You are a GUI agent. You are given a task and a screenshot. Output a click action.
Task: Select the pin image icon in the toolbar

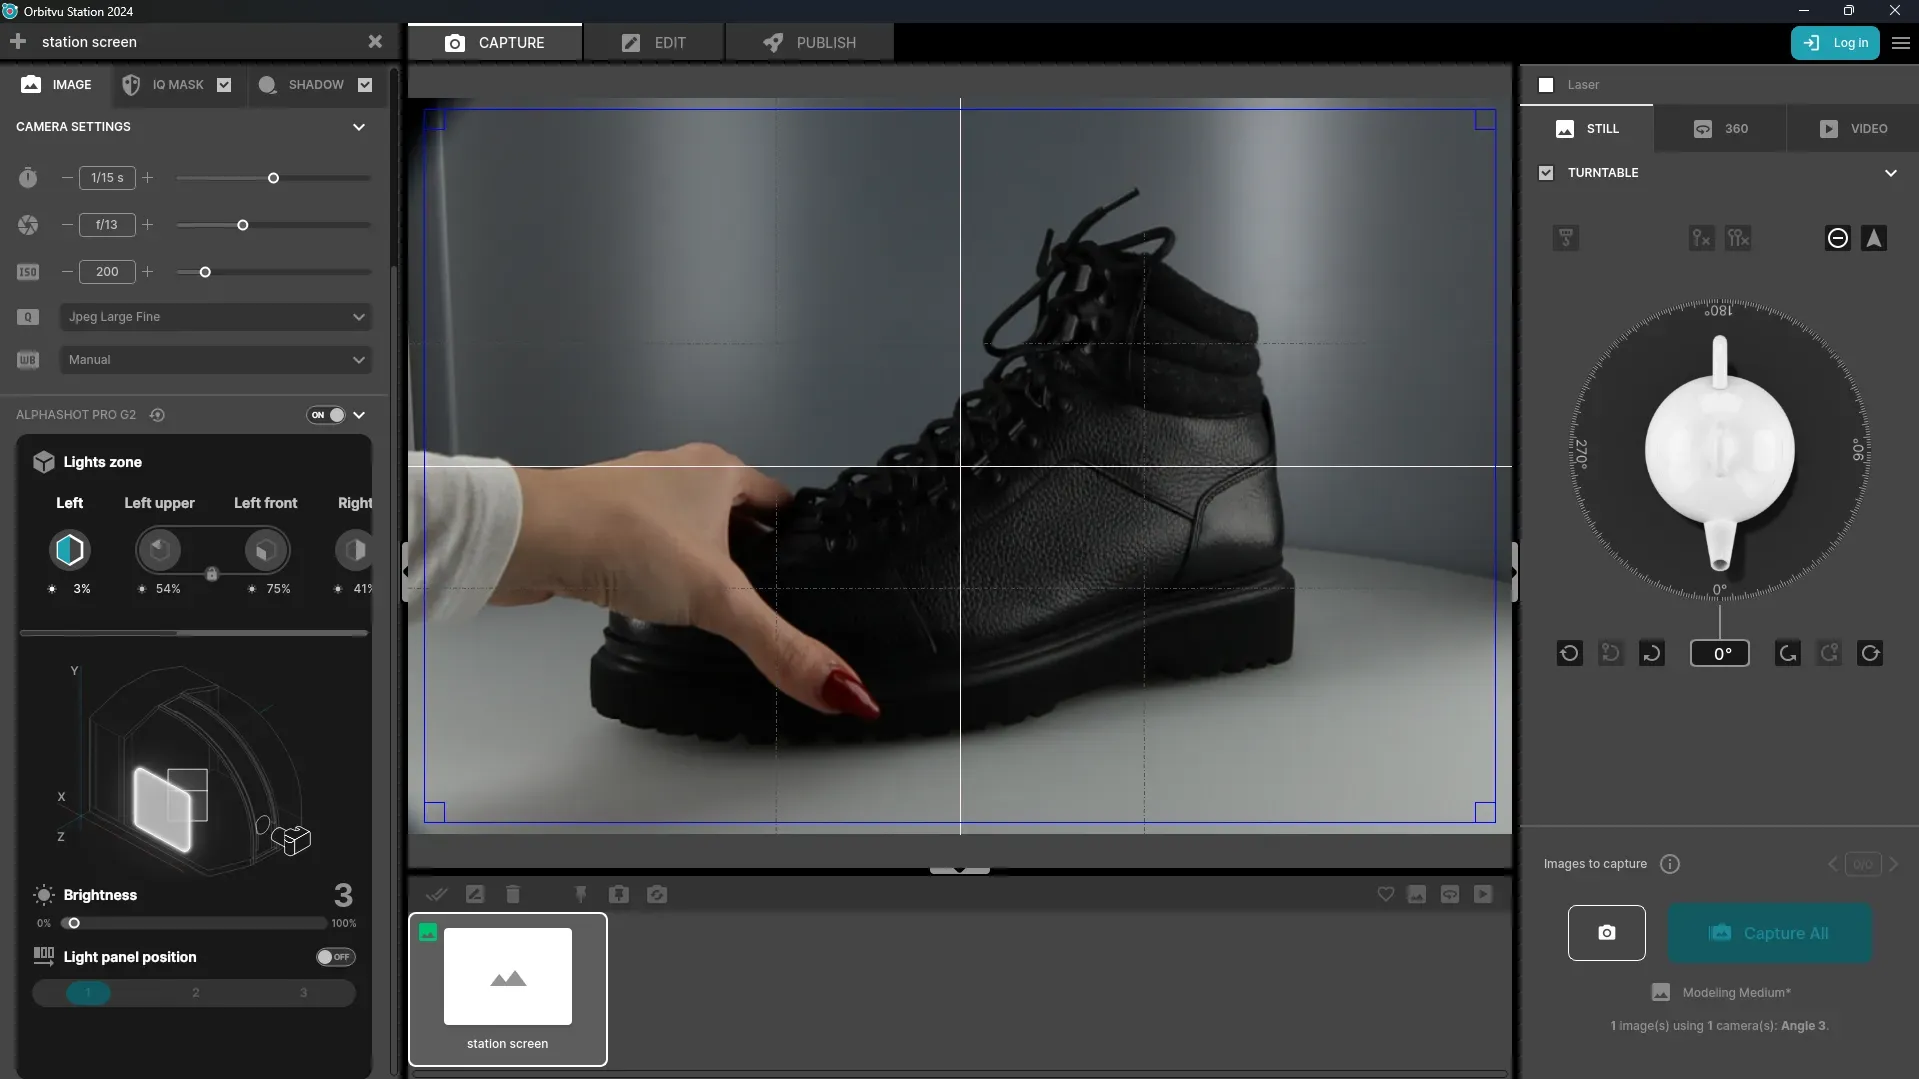tap(581, 894)
